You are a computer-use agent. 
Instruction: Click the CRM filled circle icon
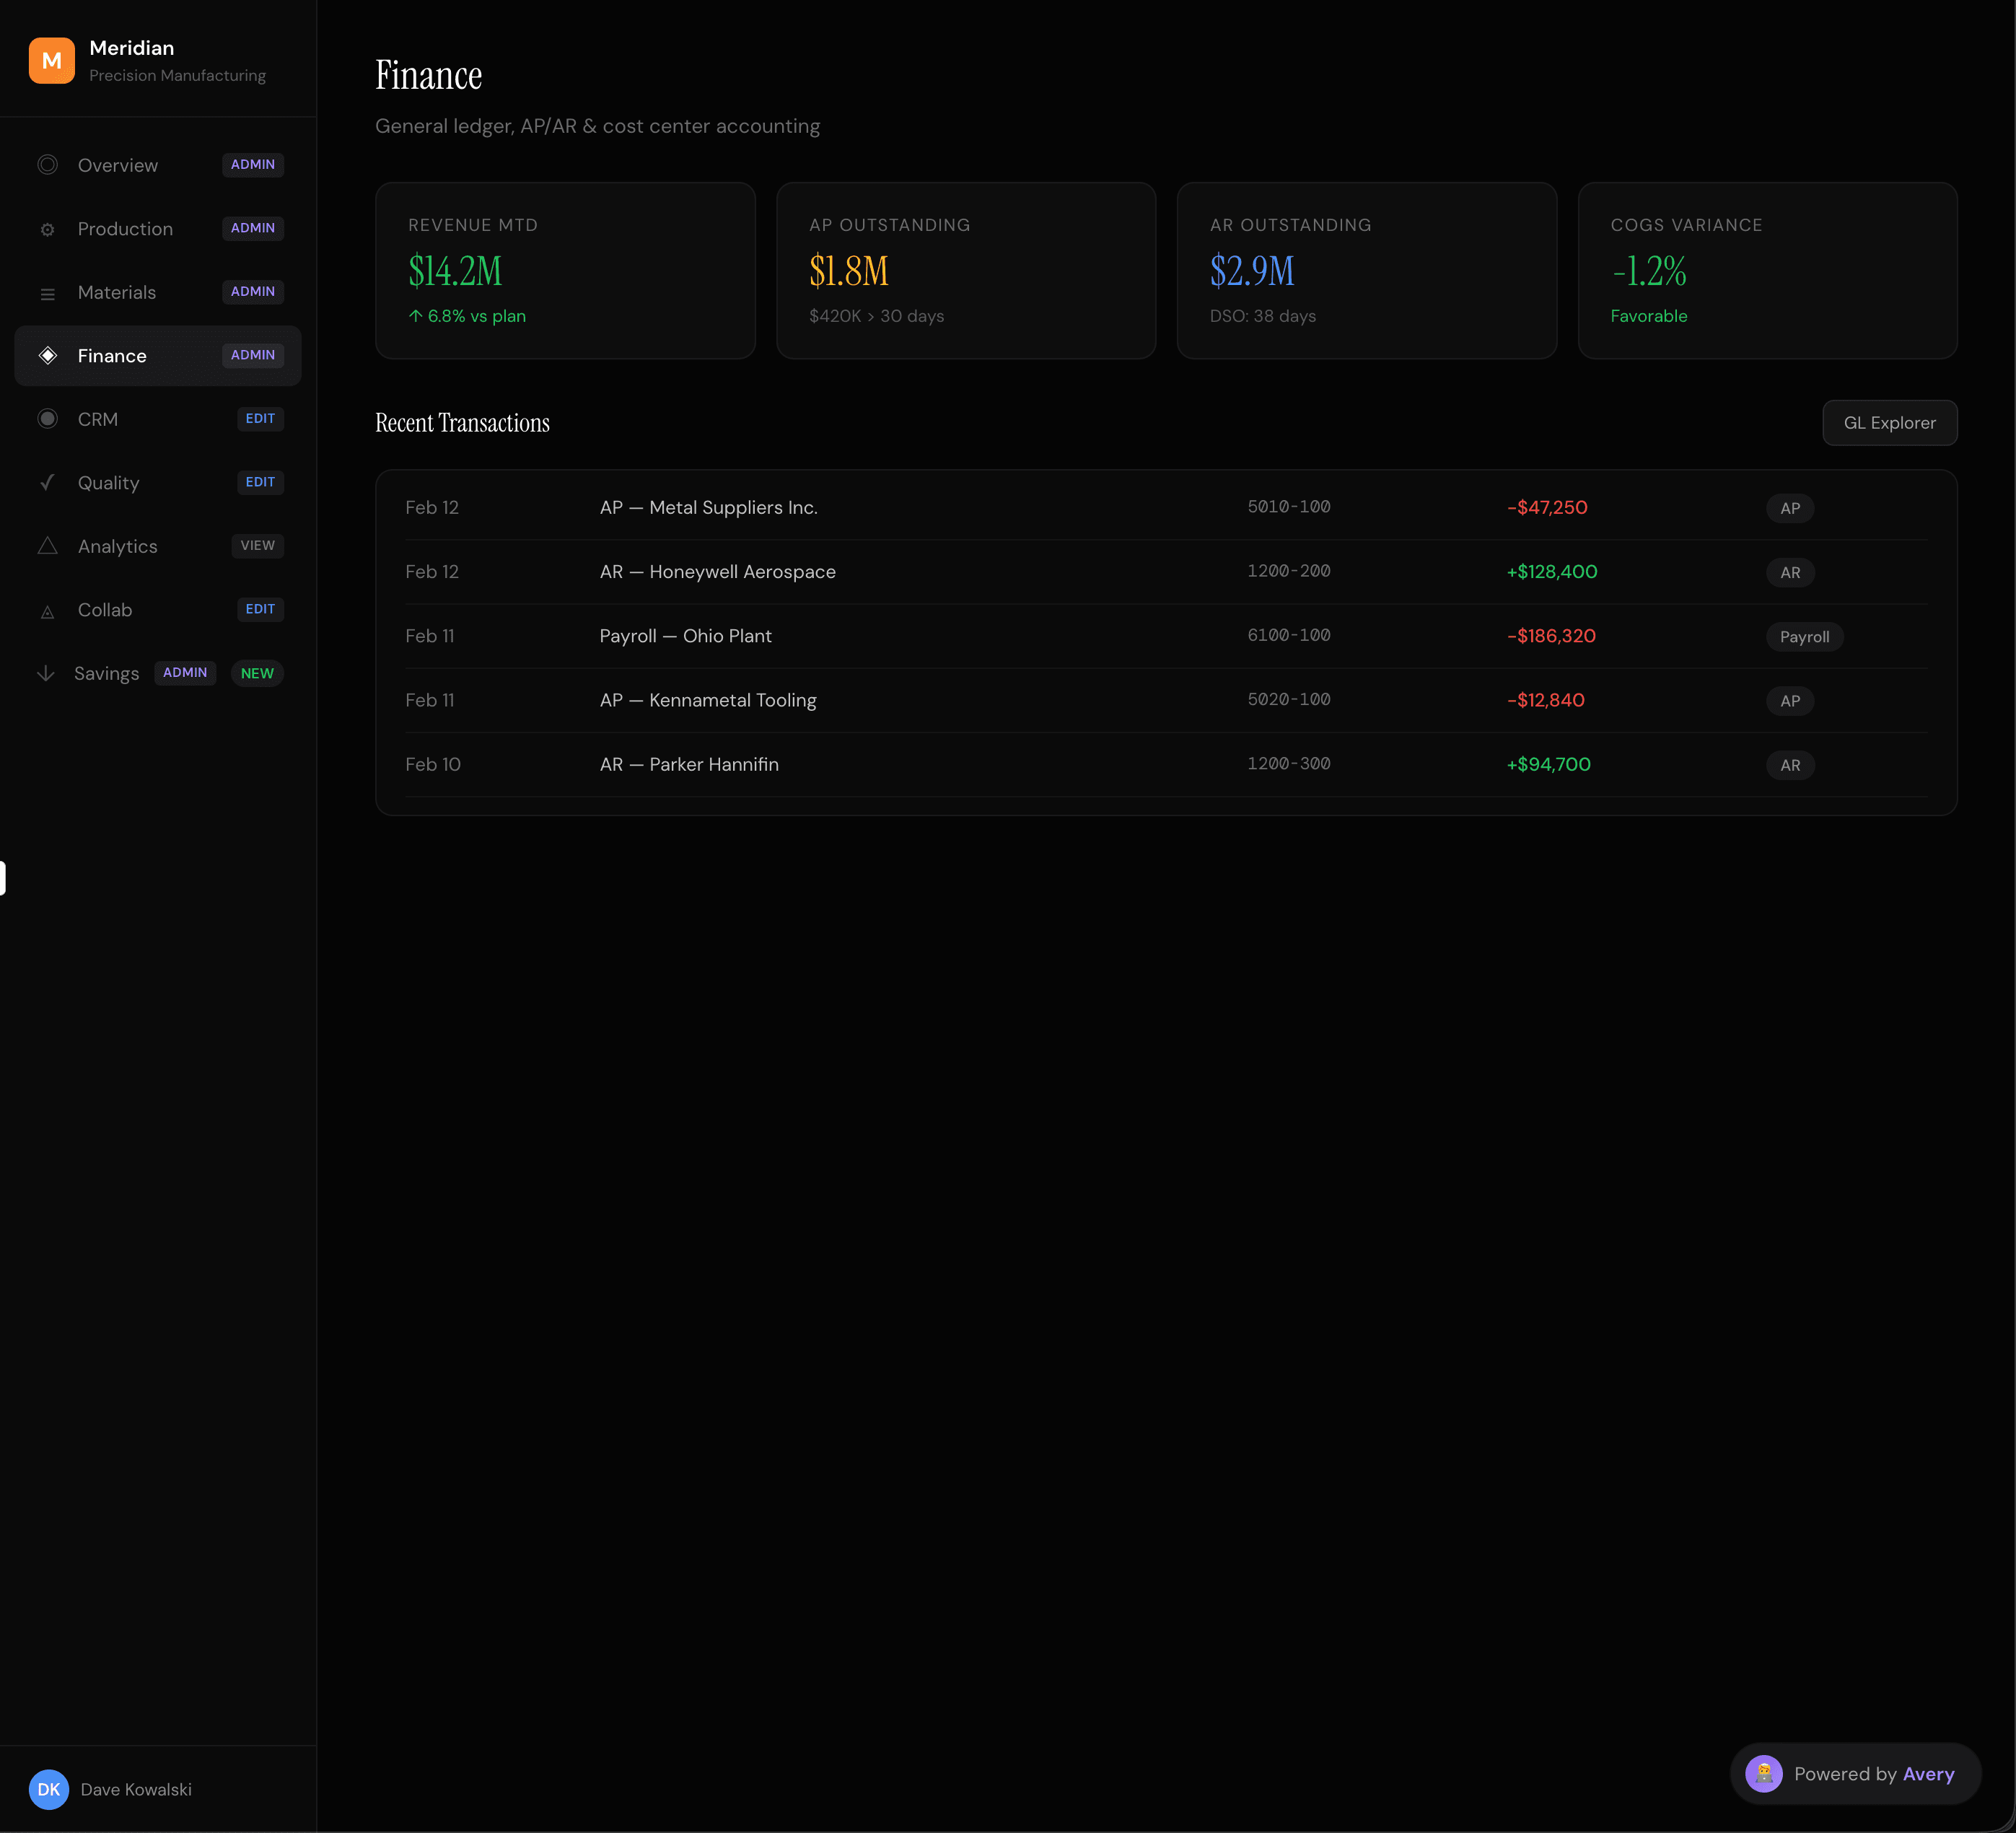point(47,419)
